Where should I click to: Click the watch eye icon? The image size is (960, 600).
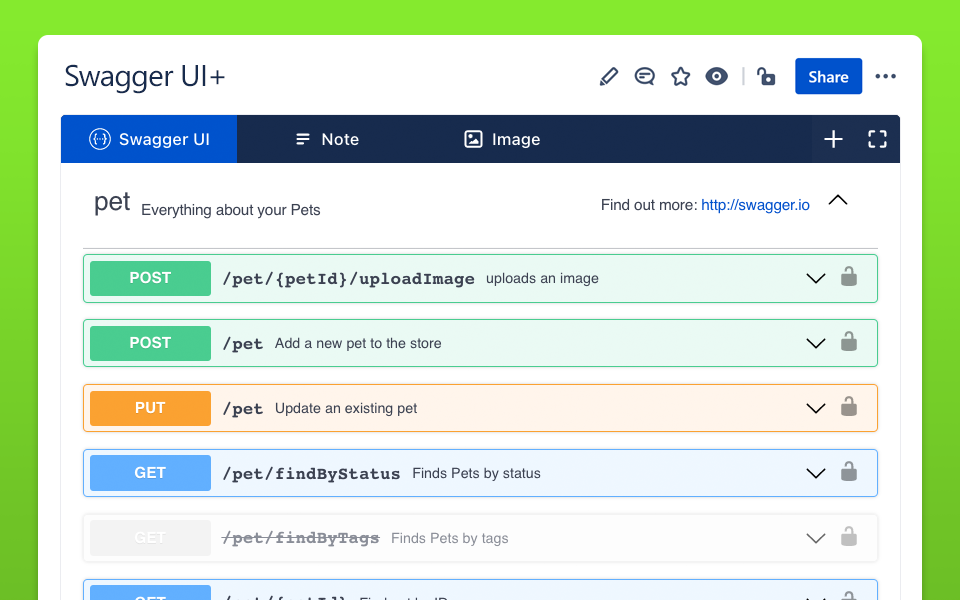pos(716,76)
